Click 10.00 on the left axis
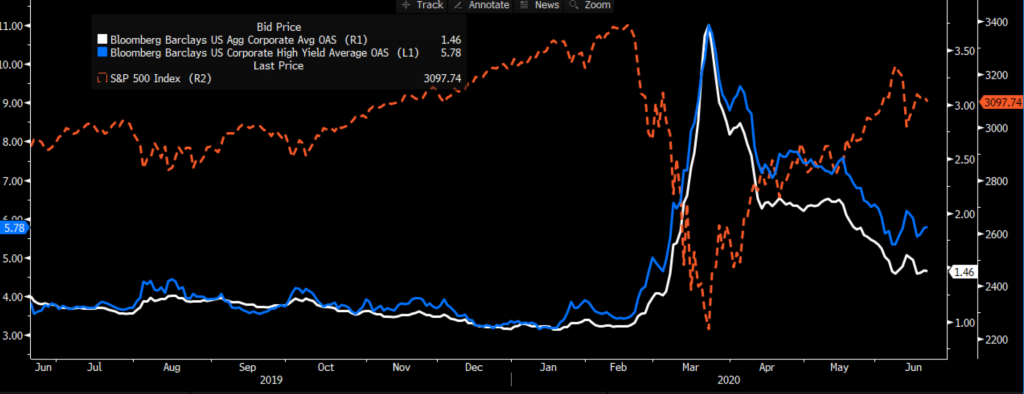The width and height of the screenshot is (1024, 394). click(x=12, y=64)
